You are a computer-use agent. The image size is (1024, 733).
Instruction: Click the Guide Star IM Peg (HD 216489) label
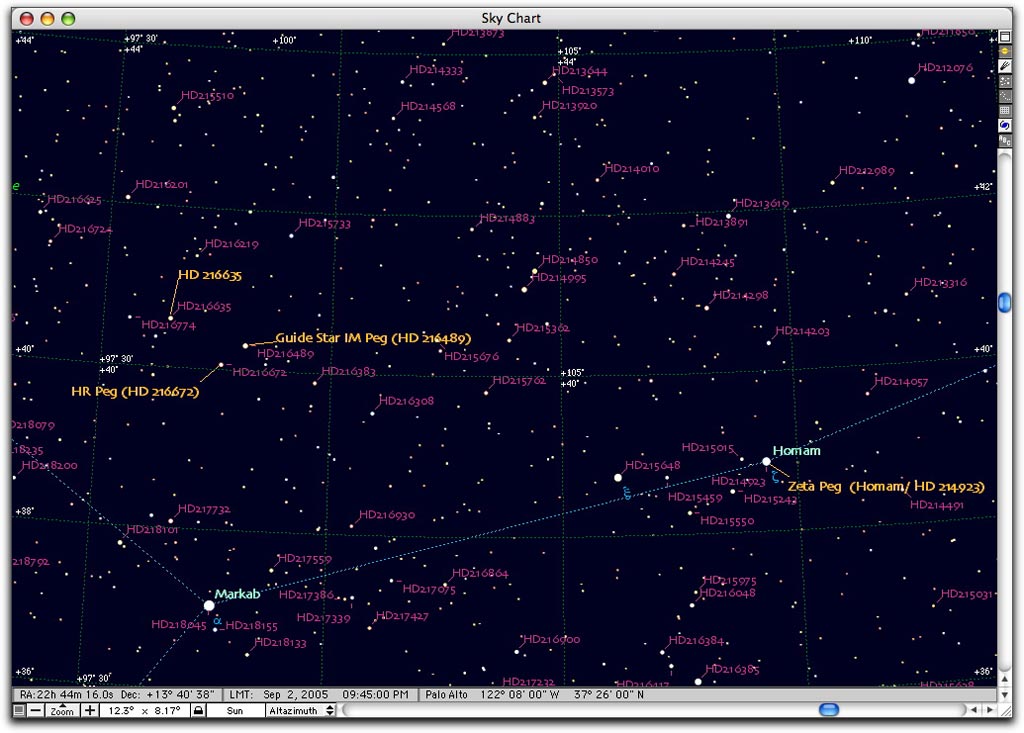tap(373, 338)
